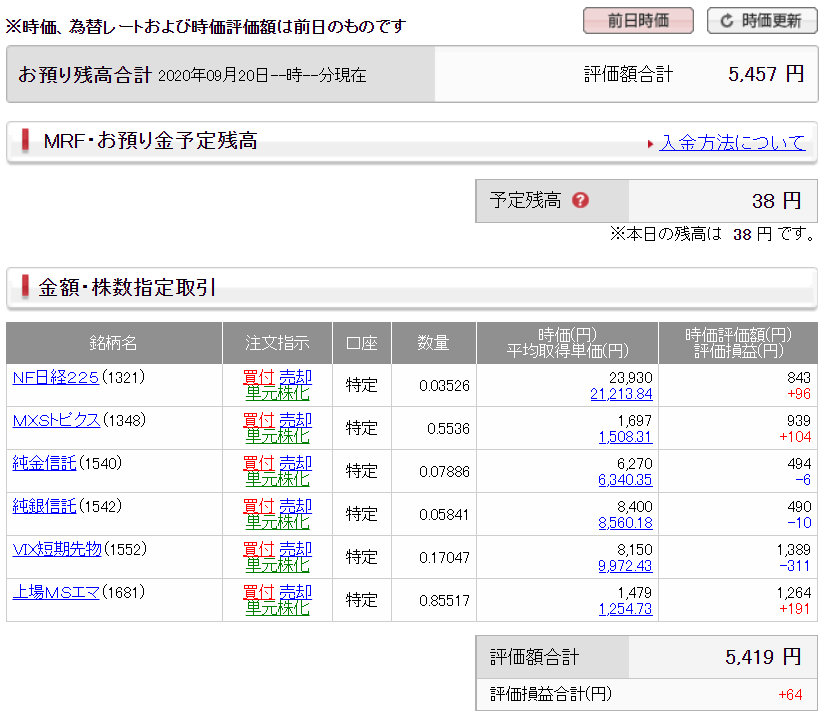
Task: Click 売却 for 上場MSエマ row
Action: (x=295, y=592)
